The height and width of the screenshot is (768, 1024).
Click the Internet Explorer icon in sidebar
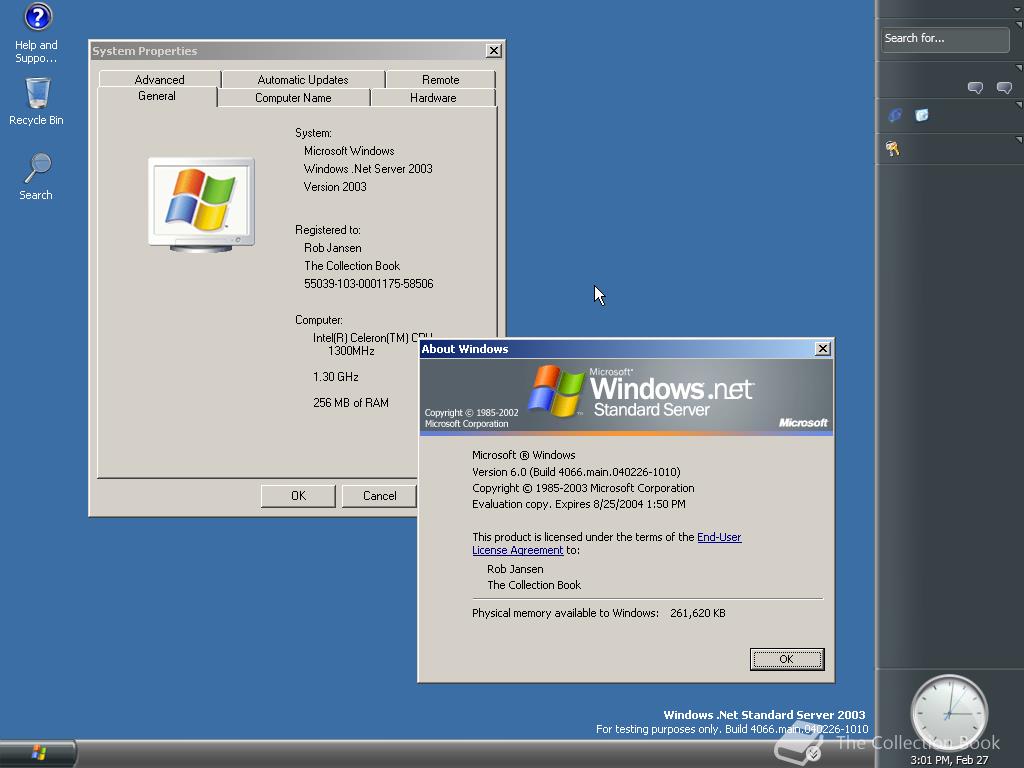coord(895,116)
